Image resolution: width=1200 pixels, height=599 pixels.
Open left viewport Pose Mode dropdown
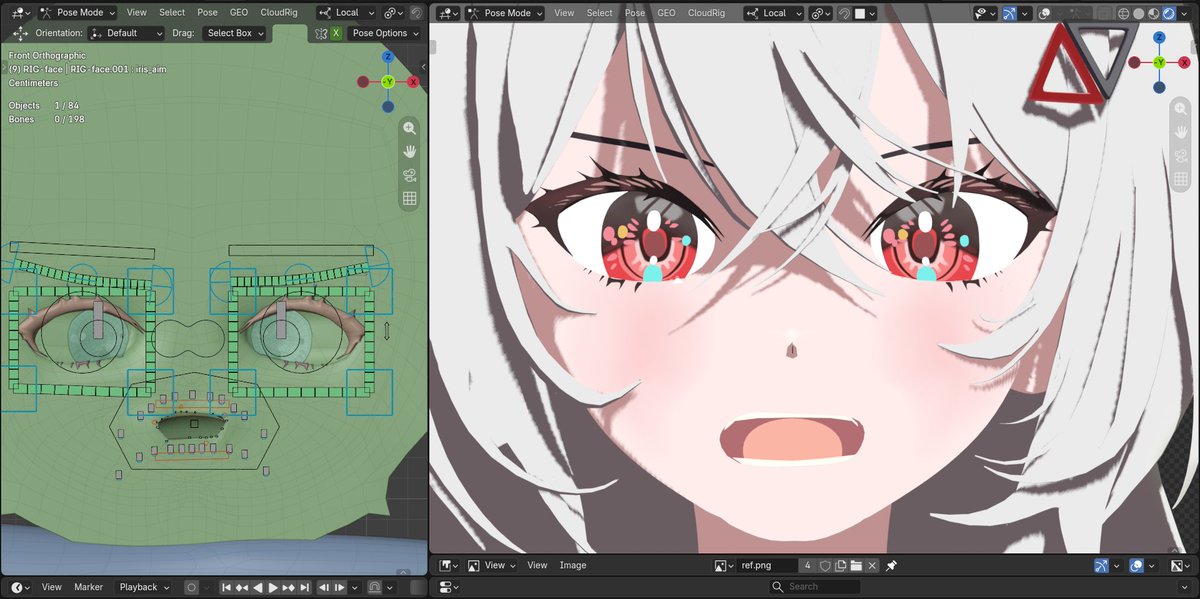click(x=79, y=13)
